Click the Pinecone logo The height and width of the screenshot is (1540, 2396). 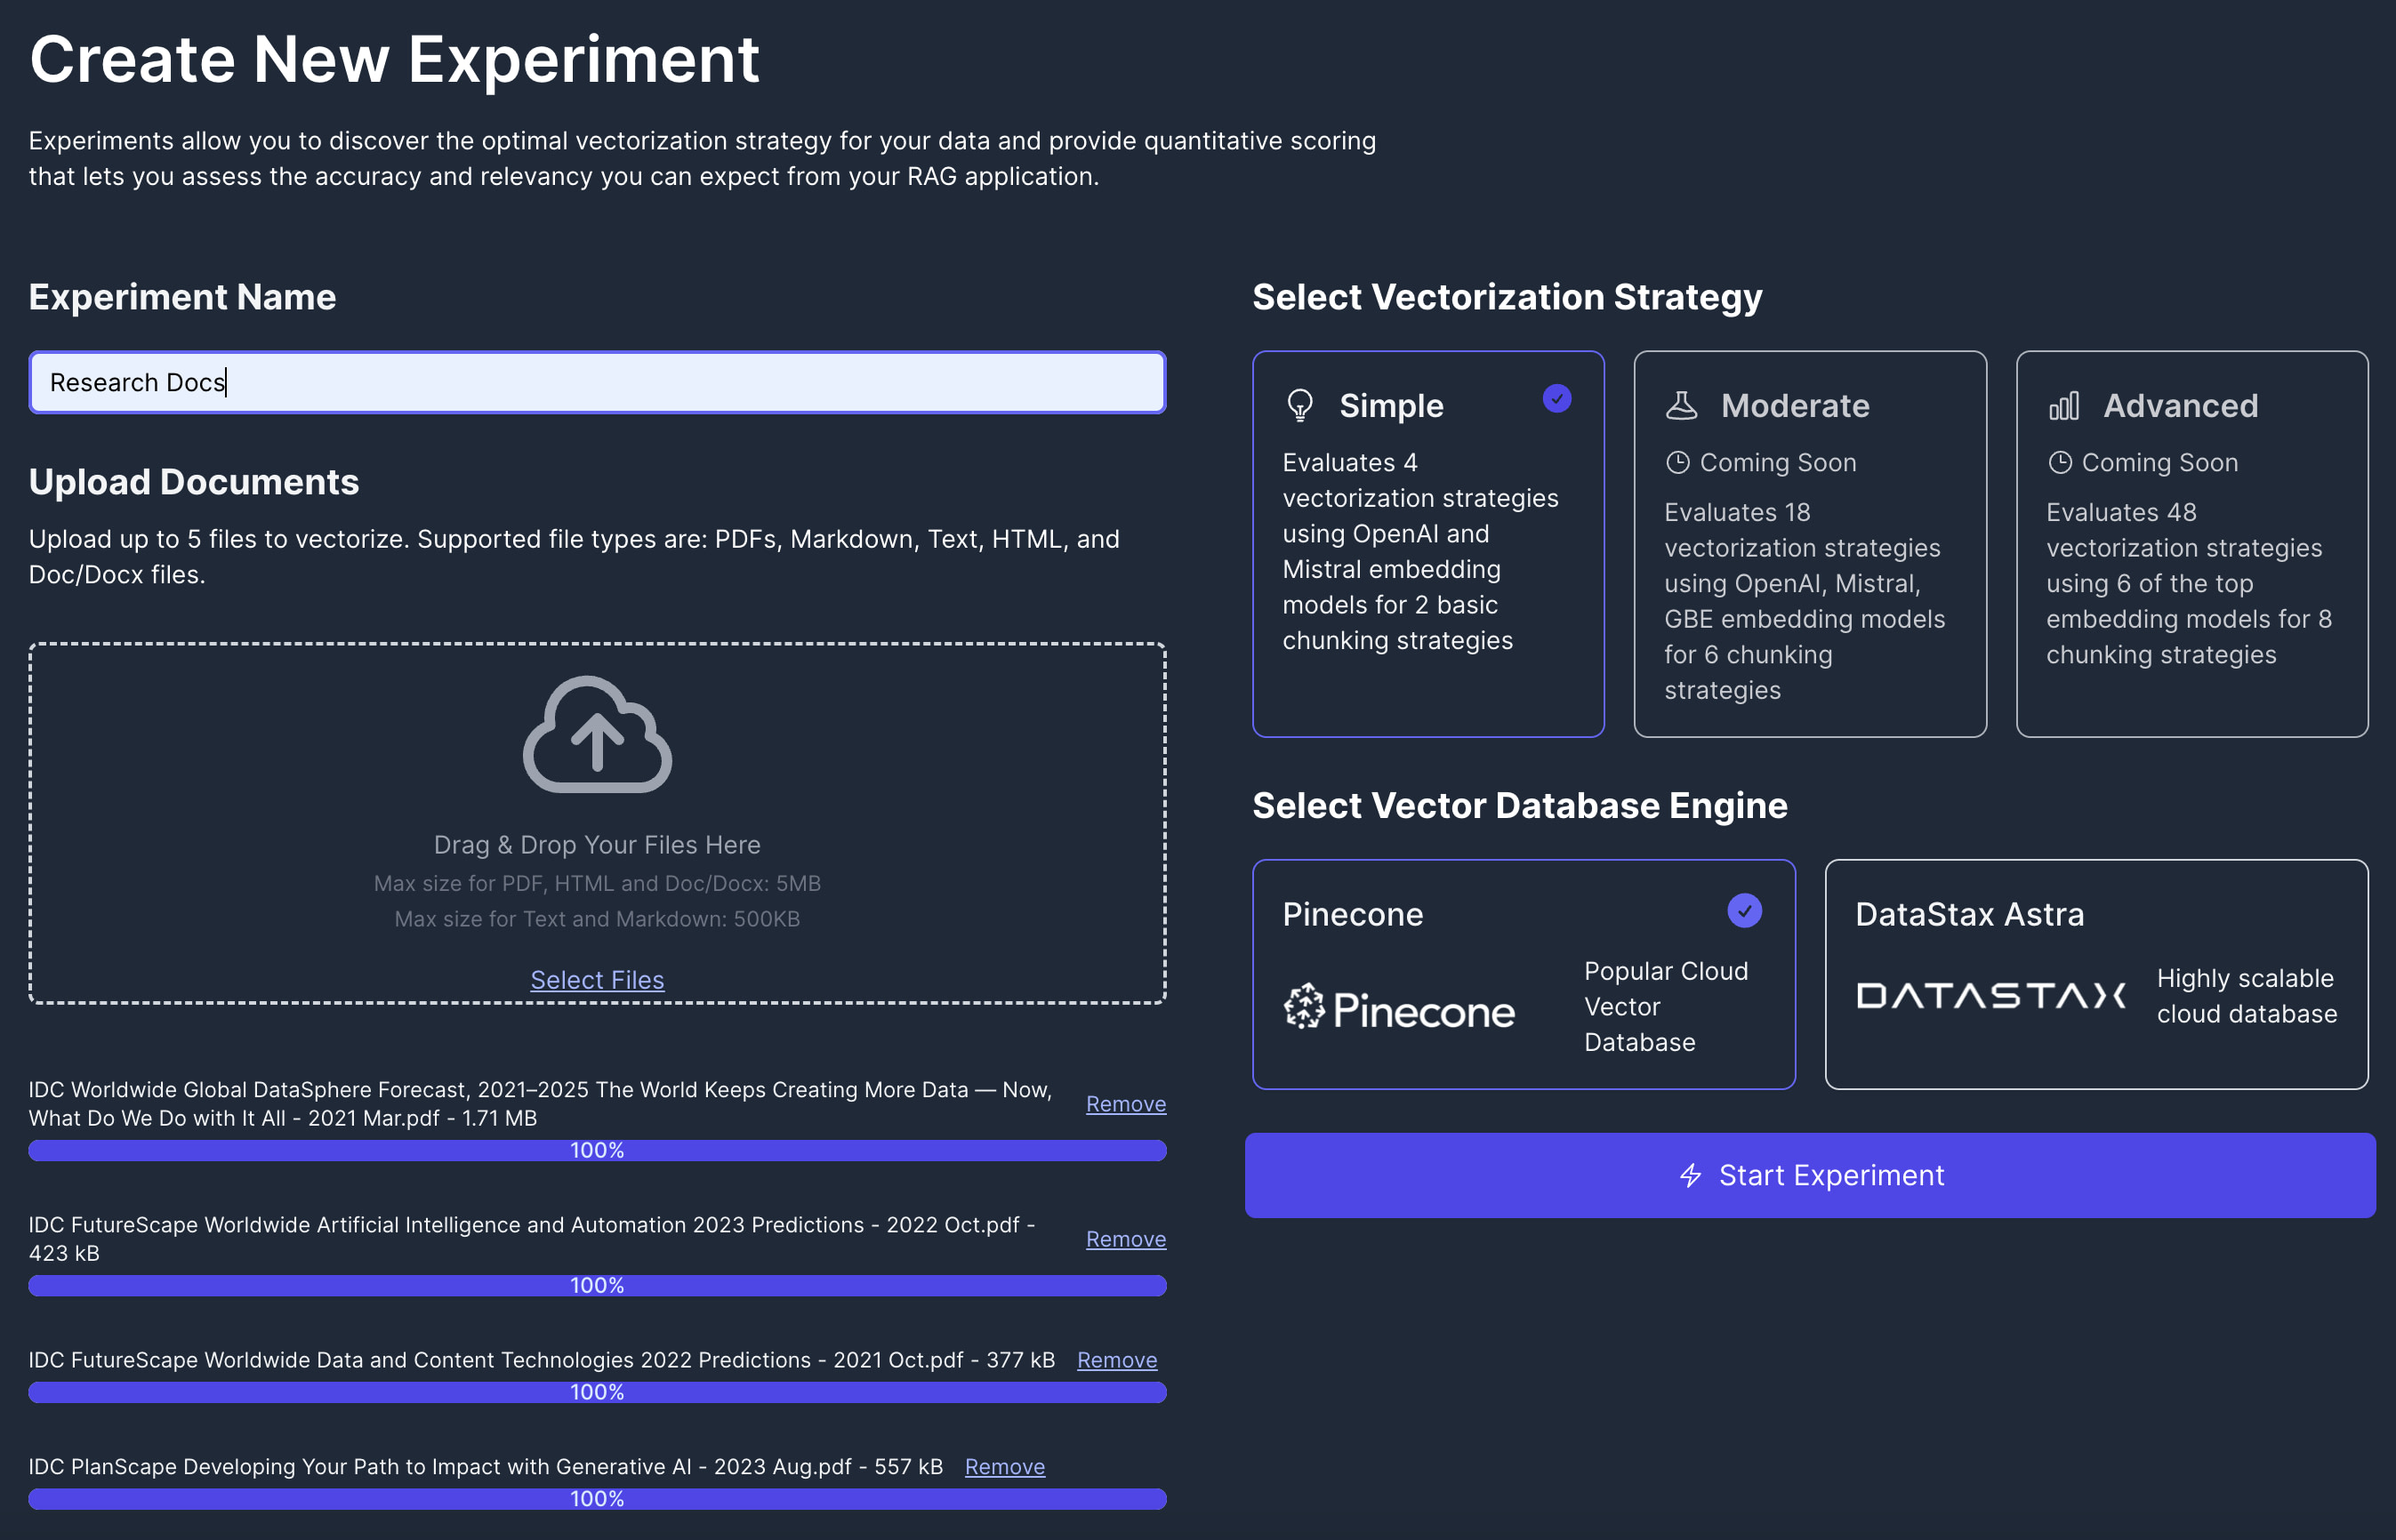click(1398, 1008)
